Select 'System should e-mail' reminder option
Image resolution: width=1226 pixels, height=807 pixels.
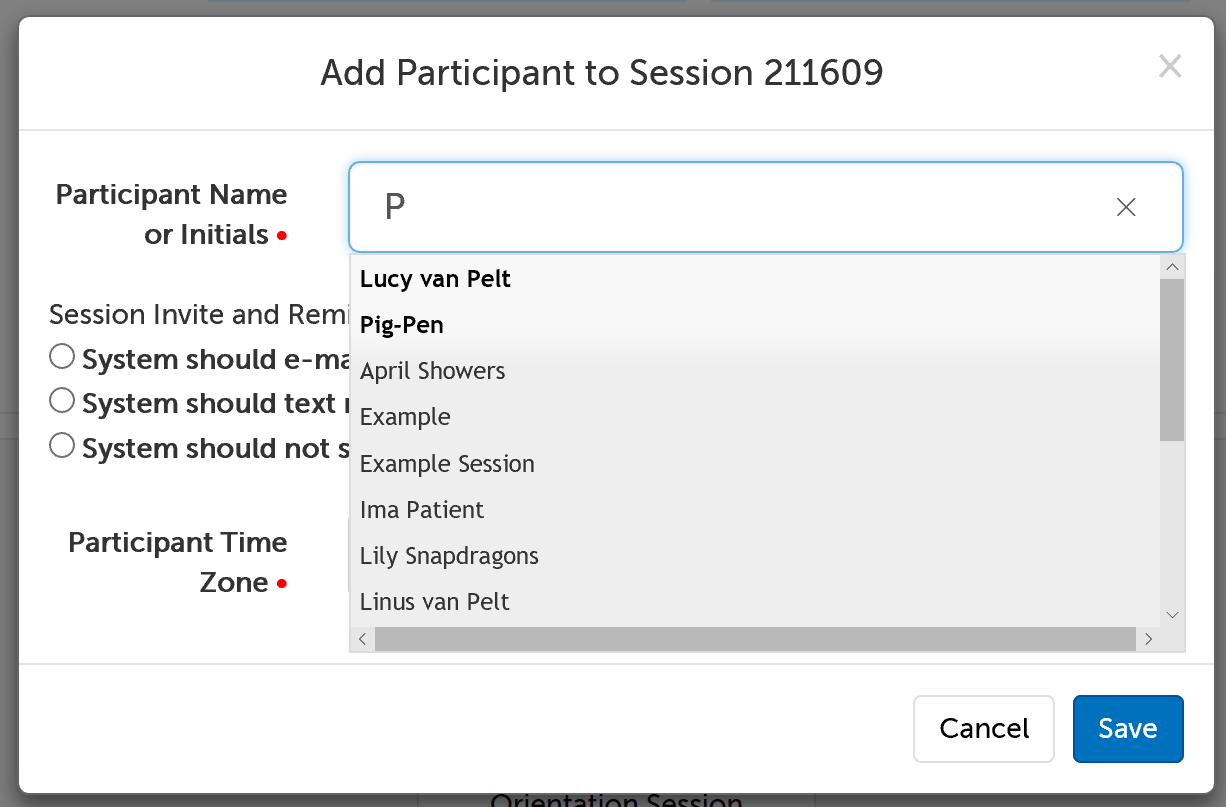point(61,355)
